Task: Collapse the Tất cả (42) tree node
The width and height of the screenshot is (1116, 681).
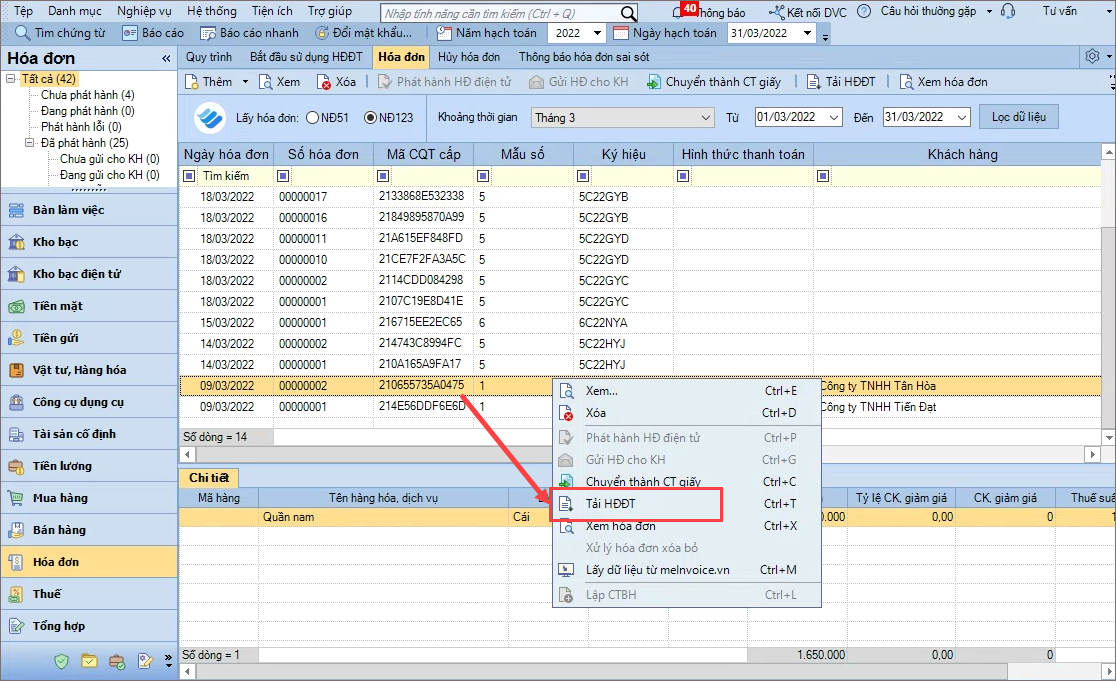Action: click(11, 79)
